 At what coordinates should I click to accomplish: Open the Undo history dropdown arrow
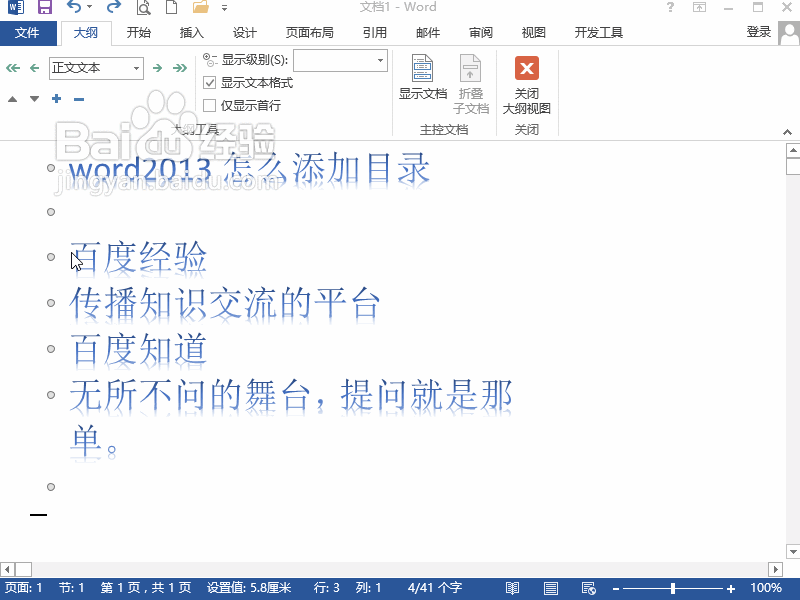pyautogui.click(x=90, y=7)
